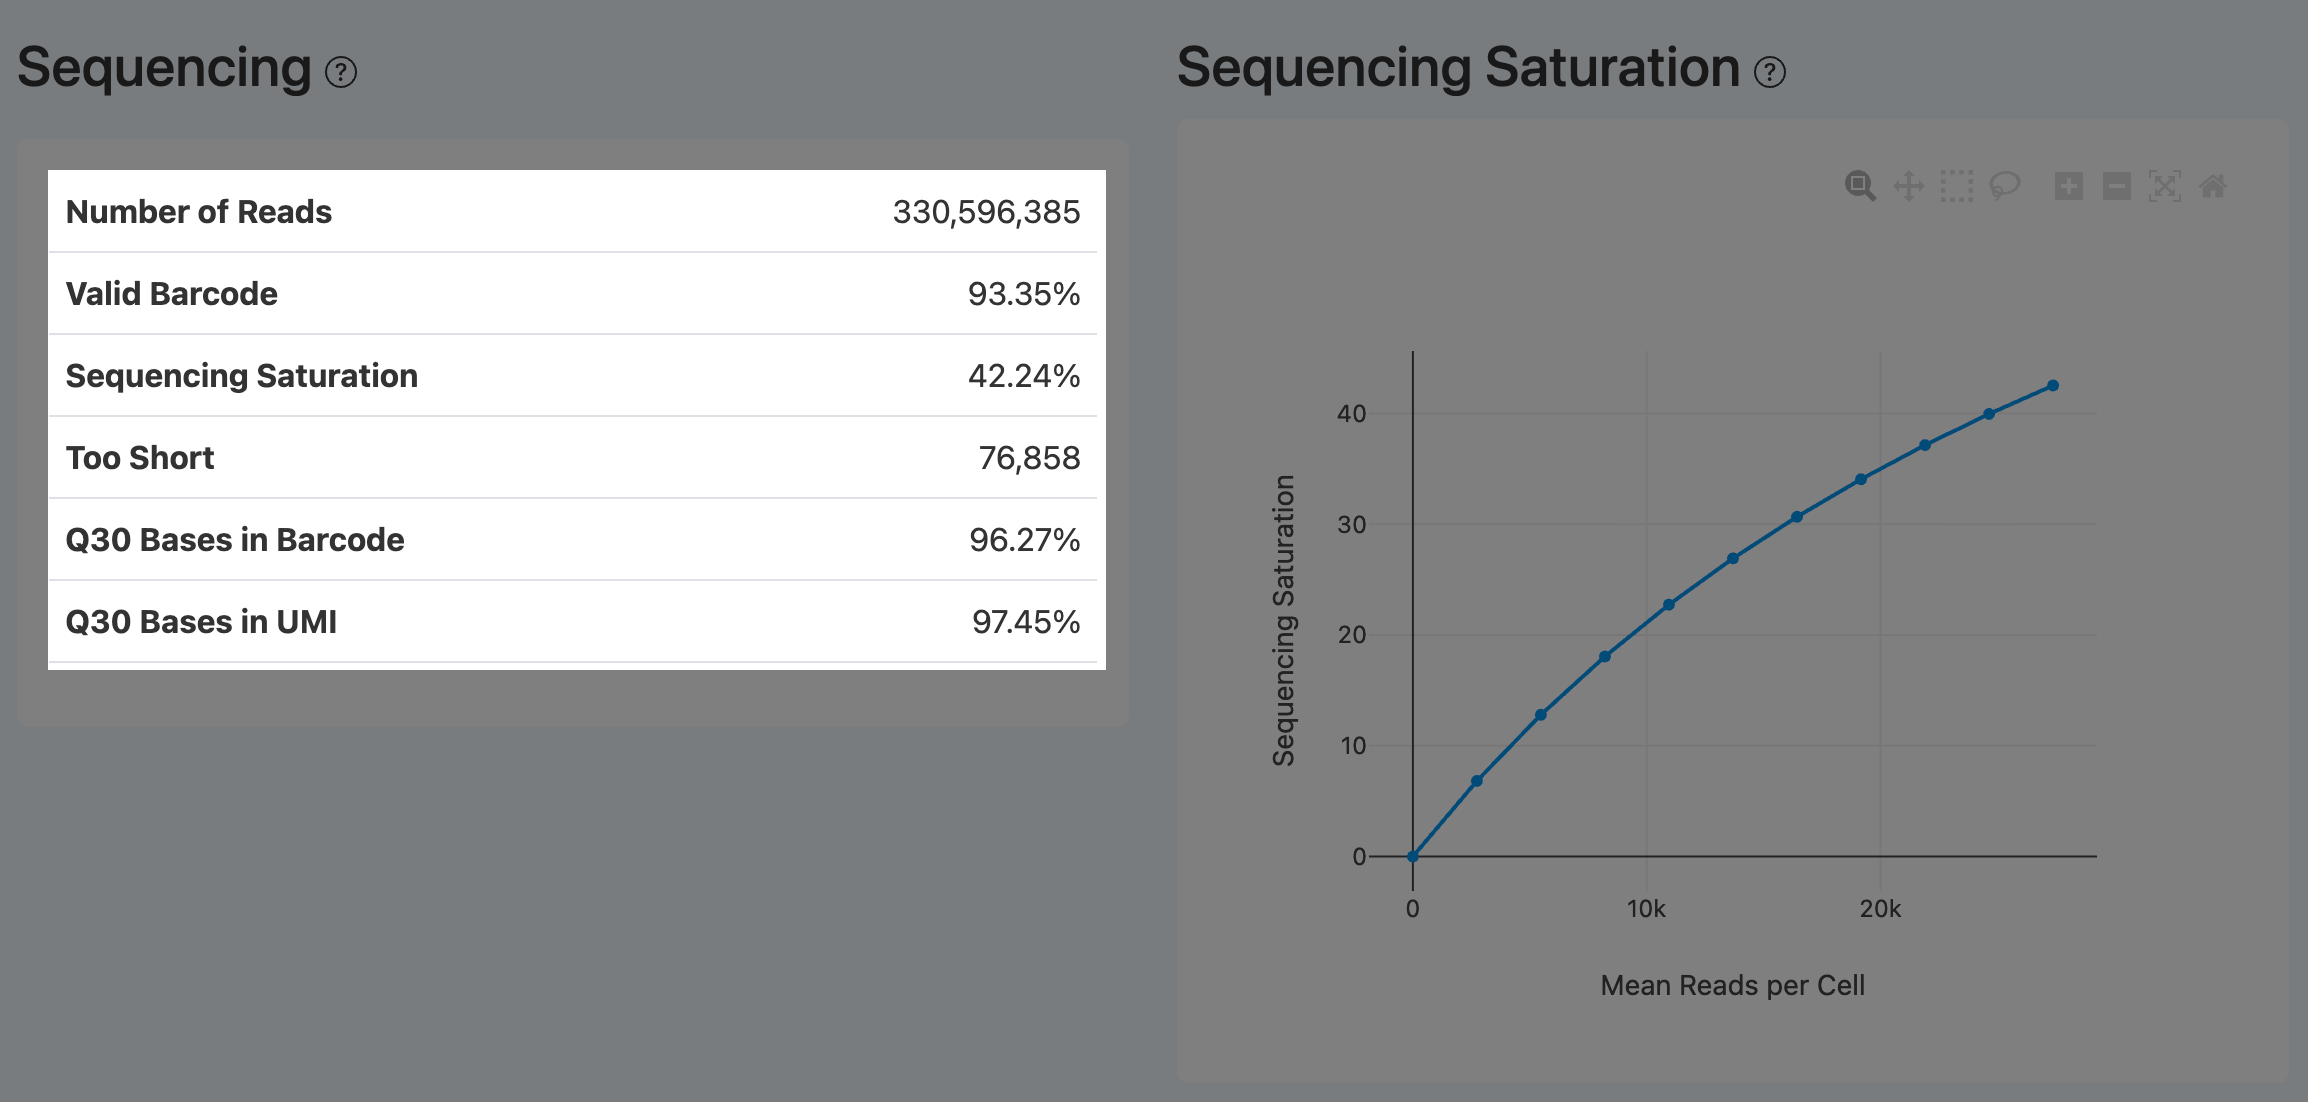Click the Mean Reads per Cell axis label
This screenshot has height=1102, width=2308.
pyautogui.click(x=1732, y=985)
